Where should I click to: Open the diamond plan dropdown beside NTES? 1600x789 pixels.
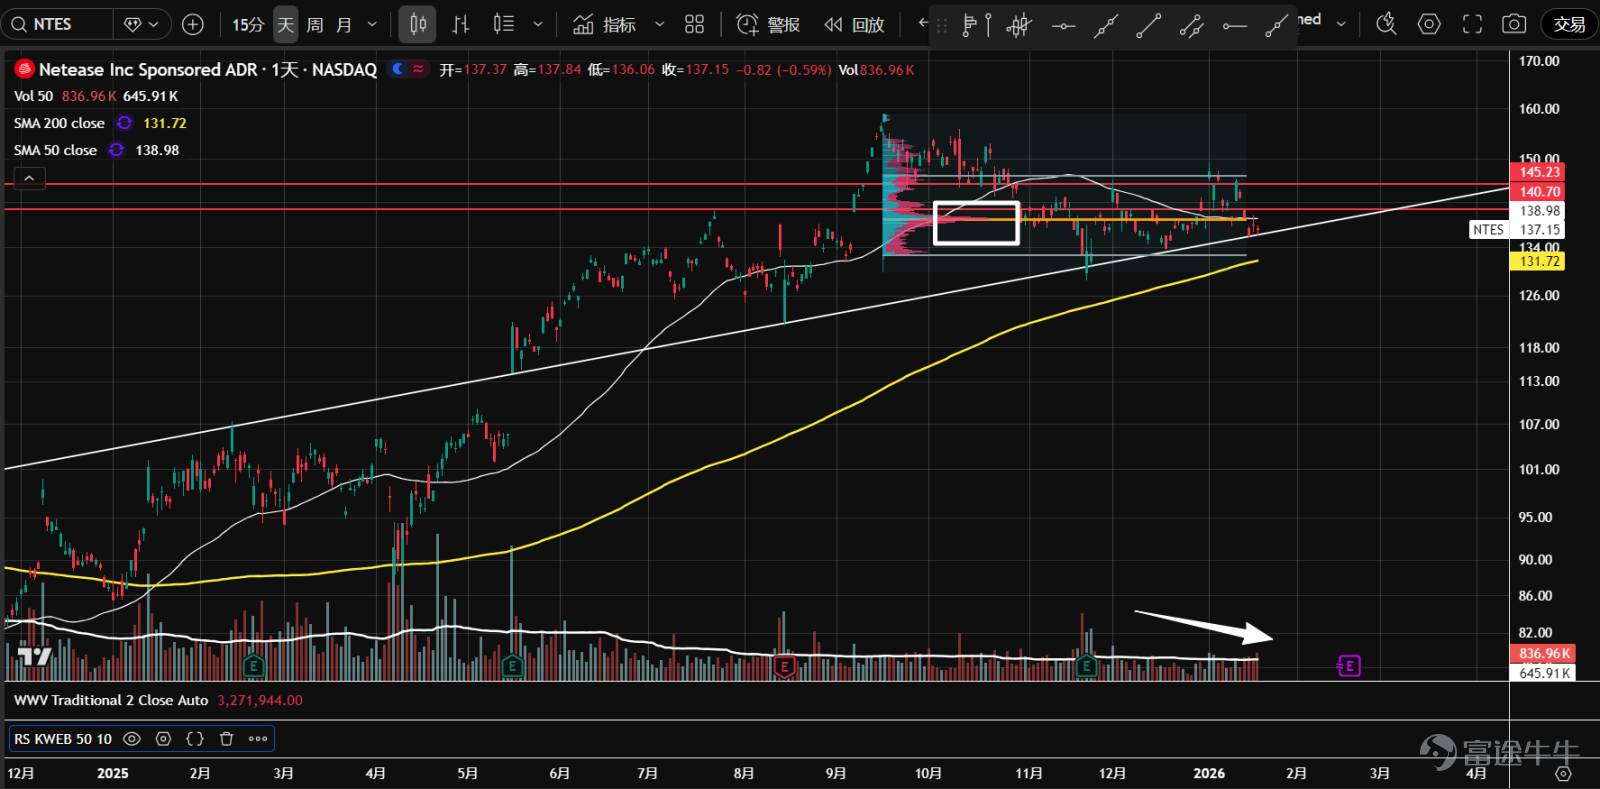coord(141,24)
